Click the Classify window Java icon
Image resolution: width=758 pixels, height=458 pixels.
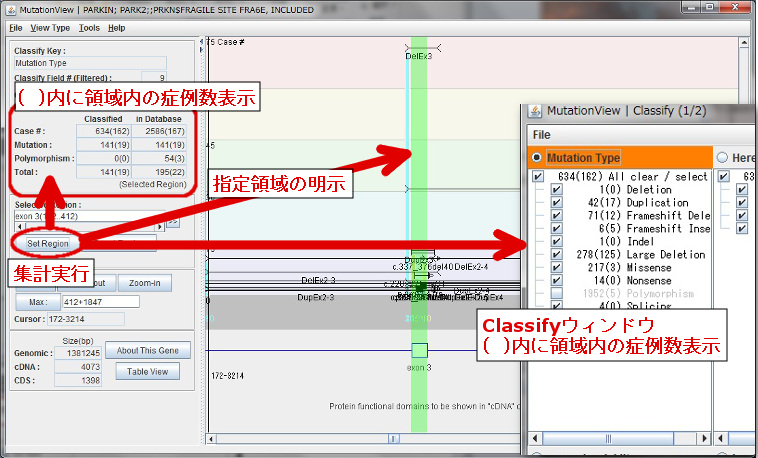(534, 110)
